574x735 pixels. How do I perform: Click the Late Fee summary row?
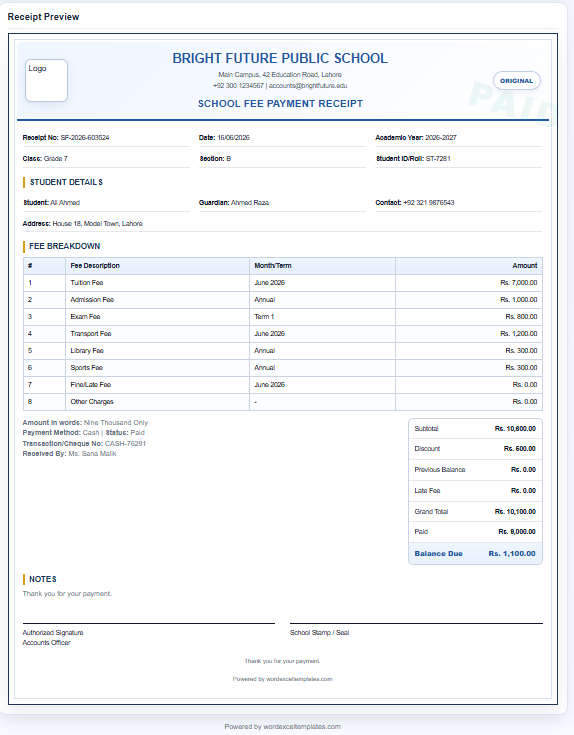(475, 491)
